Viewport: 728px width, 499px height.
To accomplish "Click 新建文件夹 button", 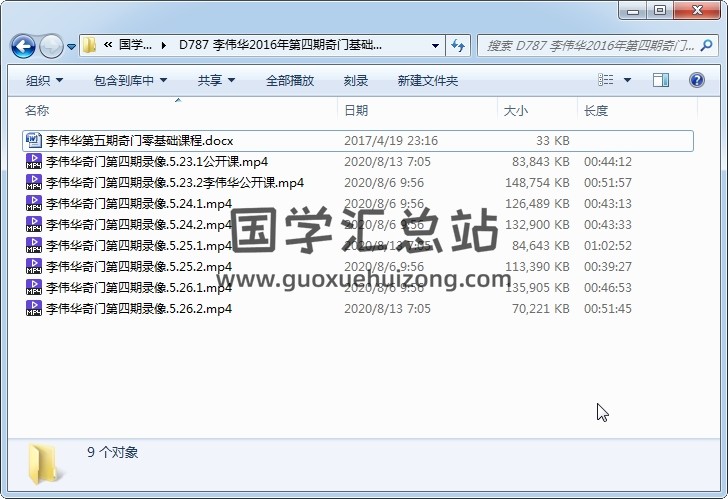I will (x=428, y=81).
